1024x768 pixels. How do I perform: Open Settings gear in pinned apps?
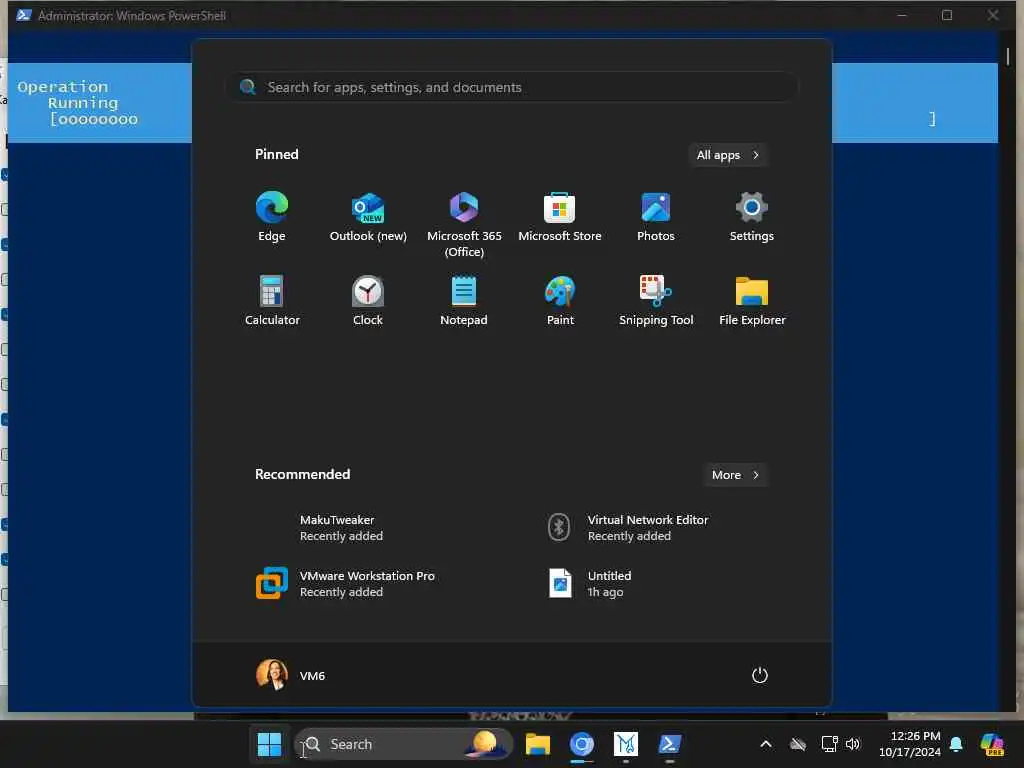pyautogui.click(x=752, y=217)
